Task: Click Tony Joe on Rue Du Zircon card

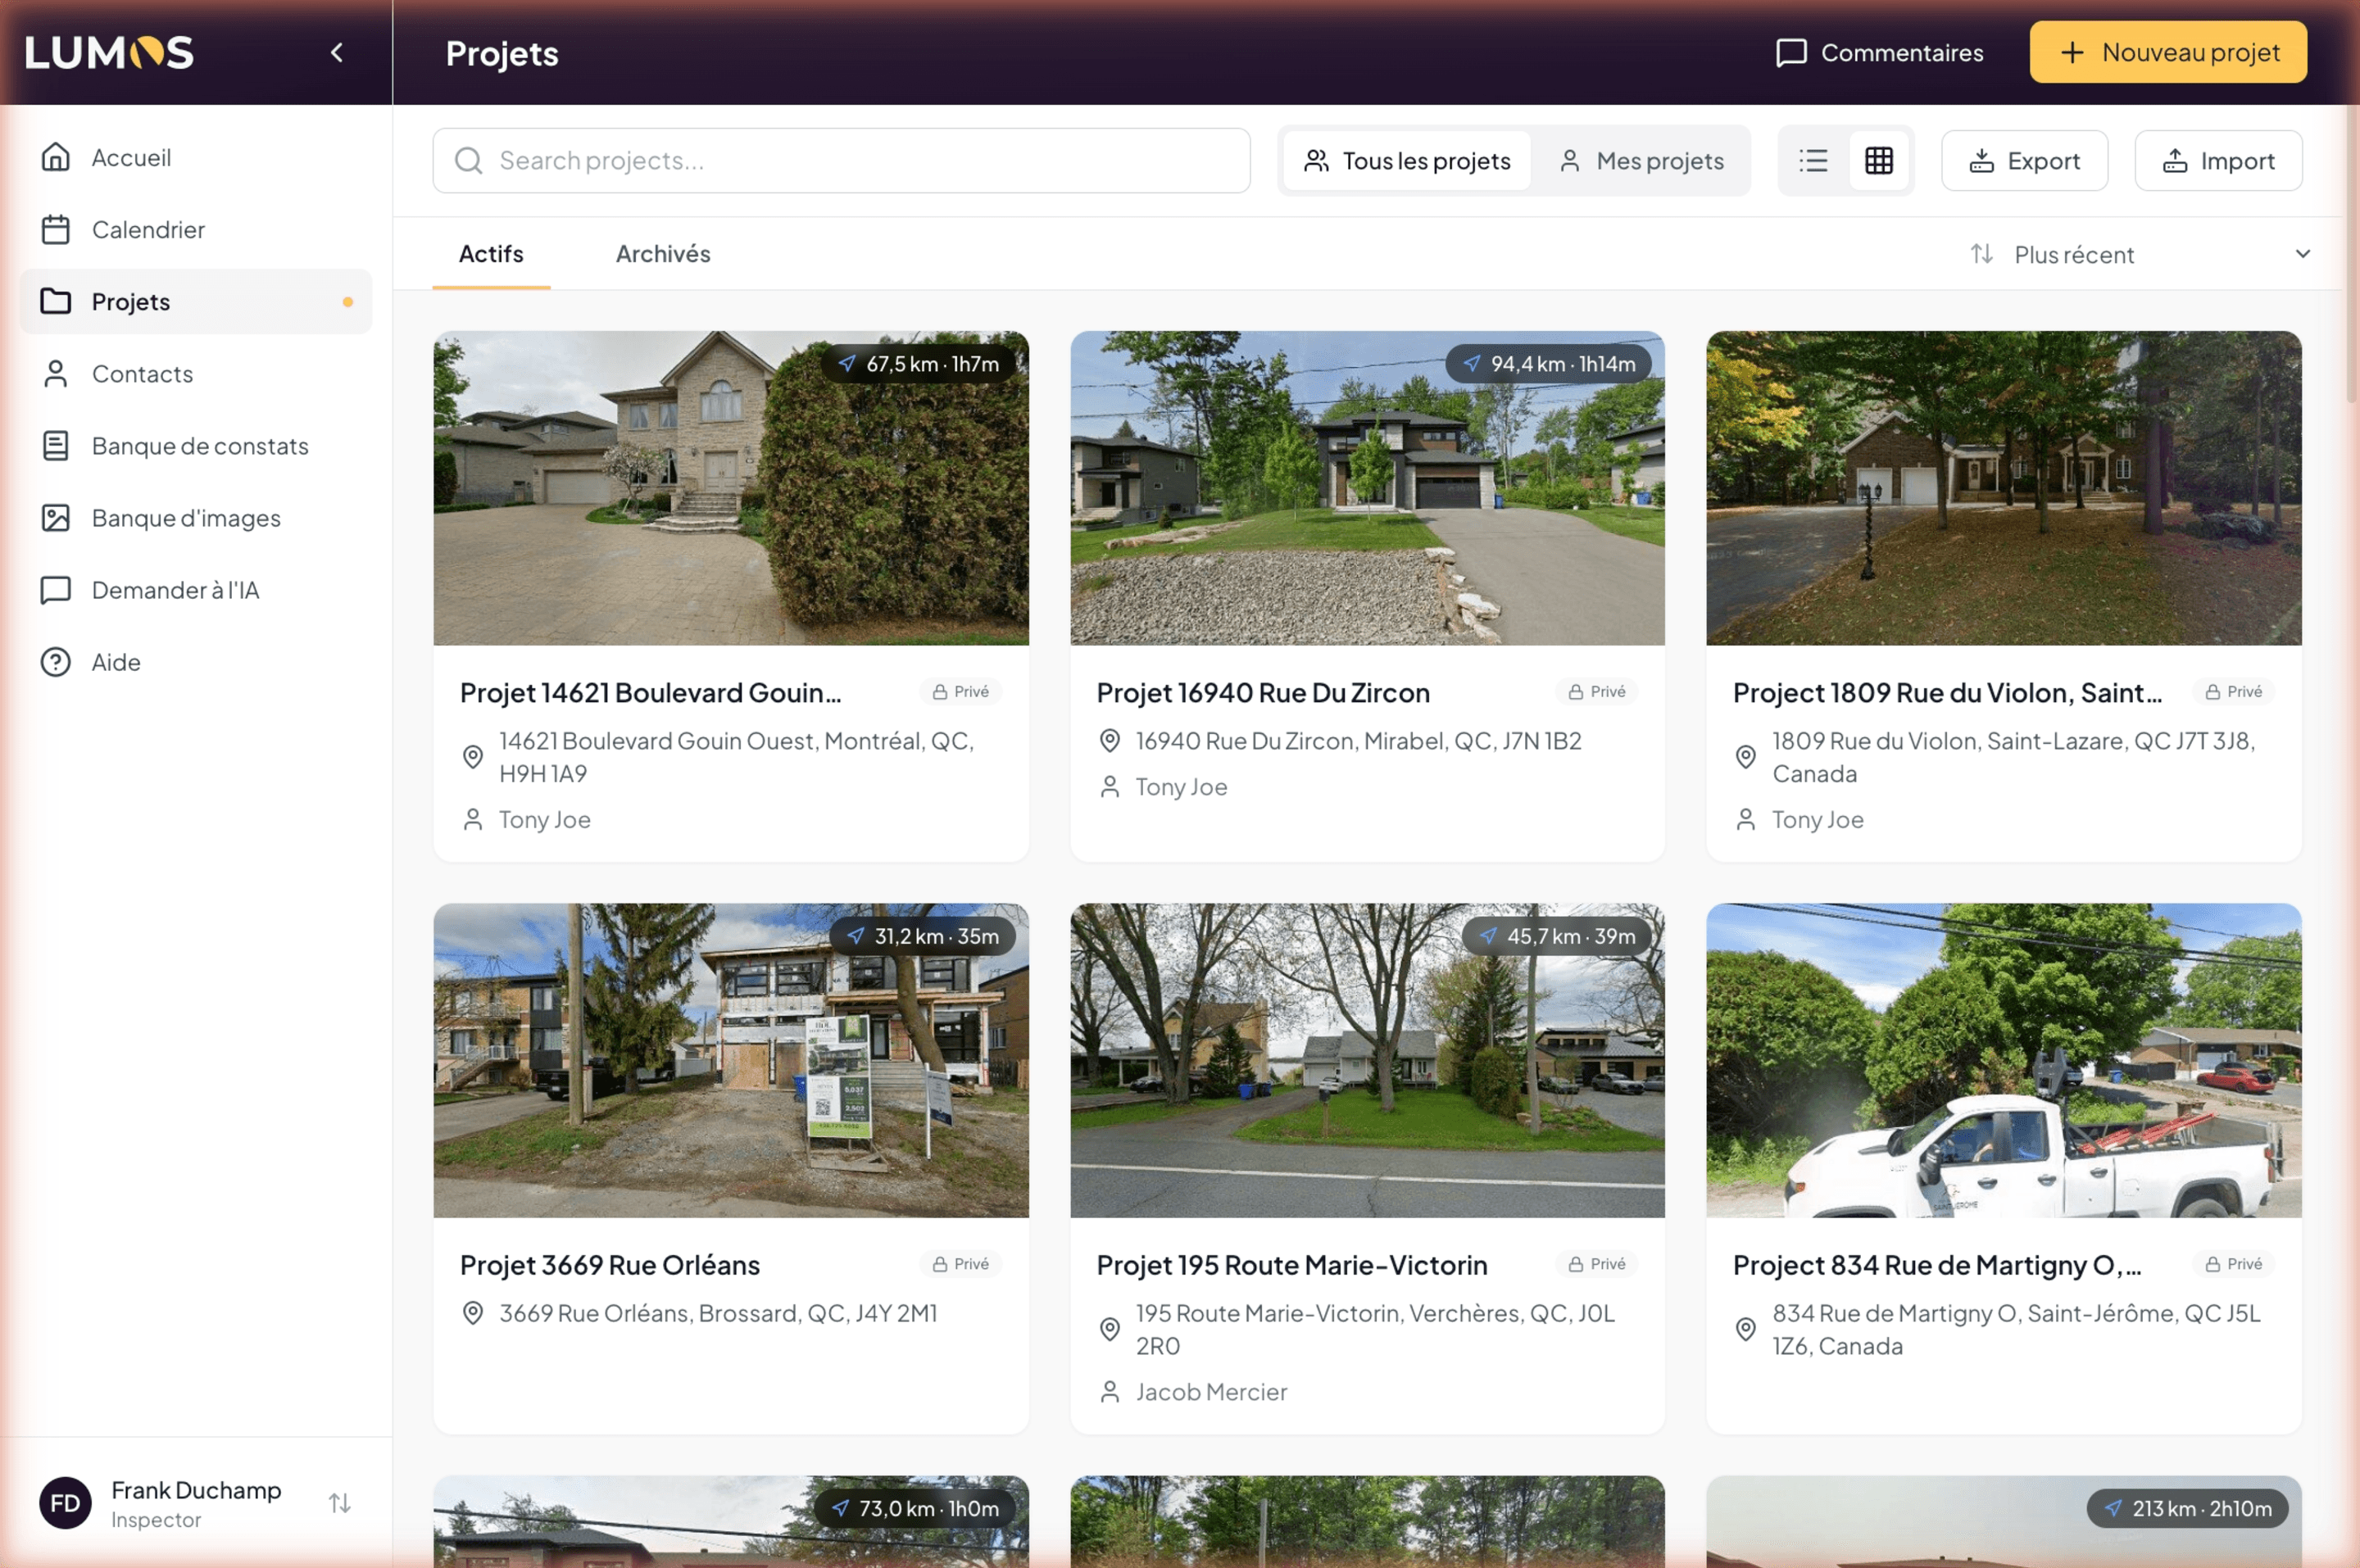Action: (1181, 787)
